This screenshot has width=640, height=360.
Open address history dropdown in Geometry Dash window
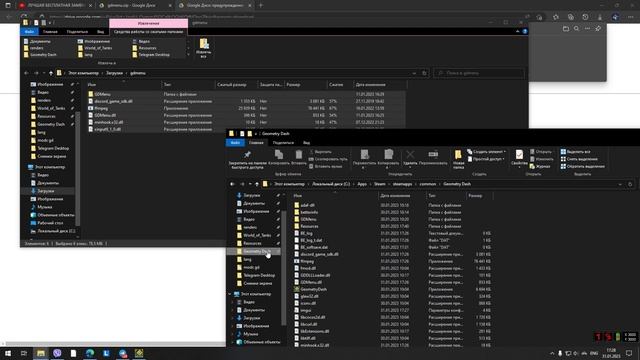(x=620, y=184)
